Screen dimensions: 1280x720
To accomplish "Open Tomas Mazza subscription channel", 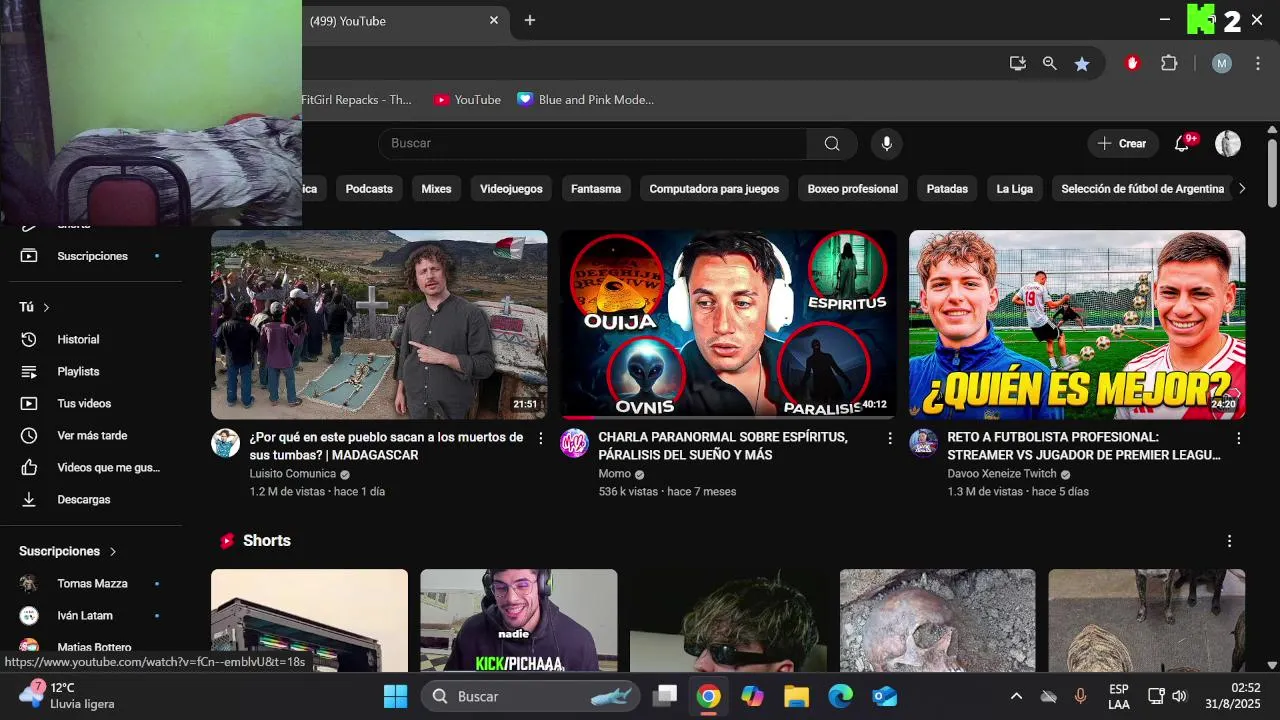I will pyautogui.click(x=92, y=583).
